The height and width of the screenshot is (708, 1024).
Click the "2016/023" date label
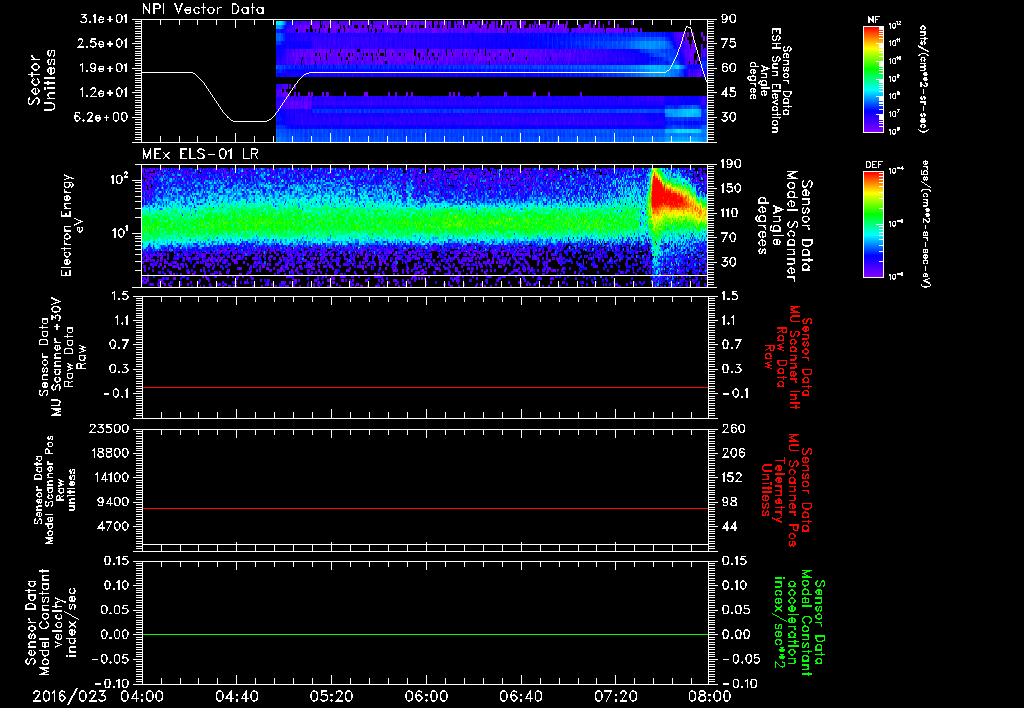click(69, 696)
